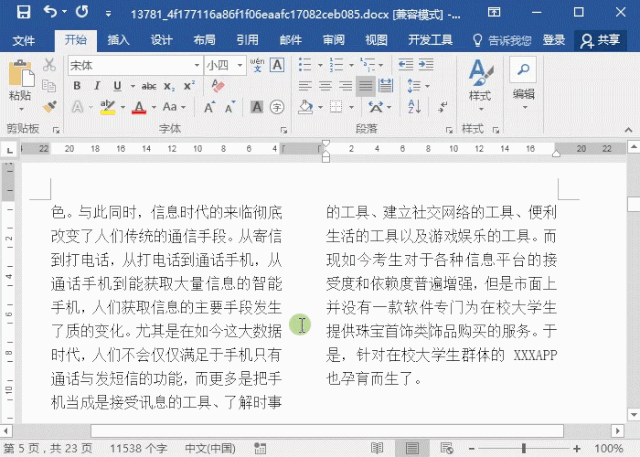Click the borders icon
The image size is (640, 457).
click(336, 107)
